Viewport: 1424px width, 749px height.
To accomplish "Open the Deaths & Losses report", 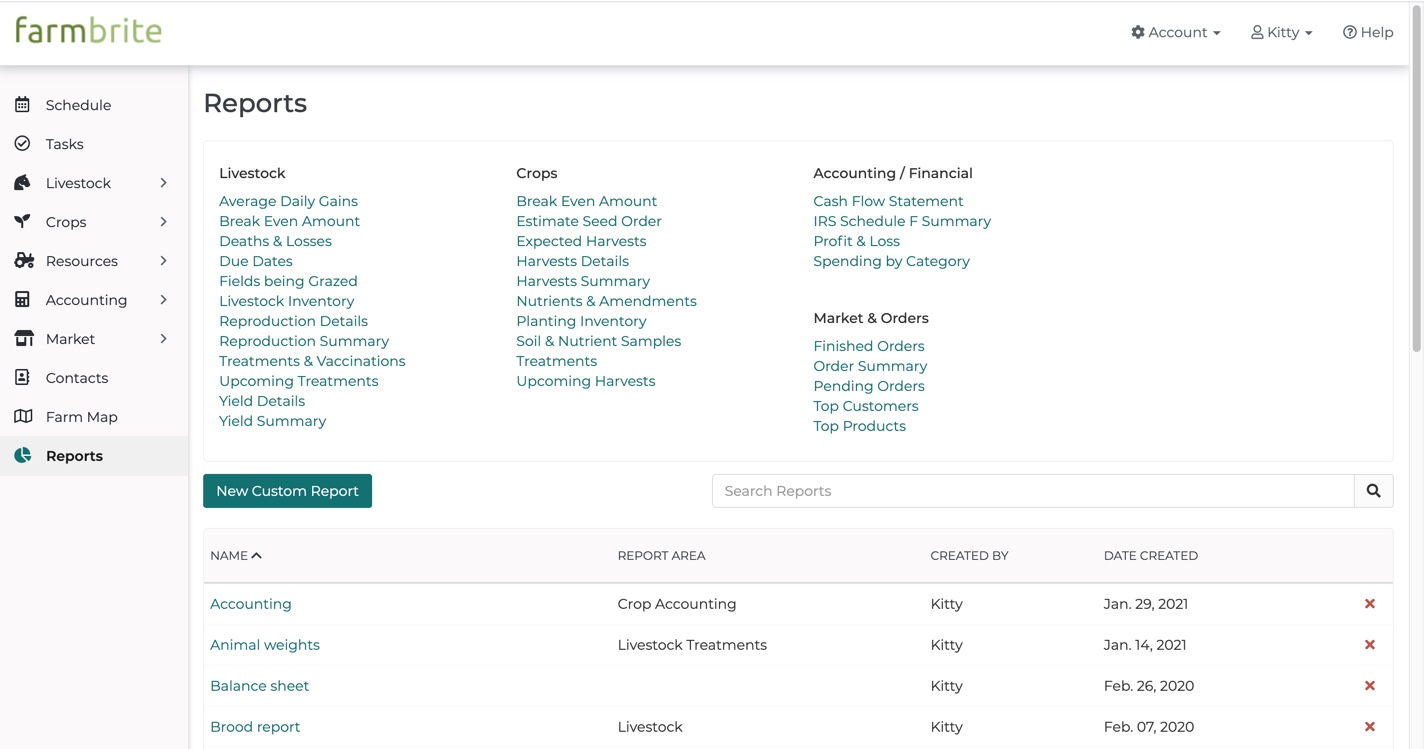I will tap(275, 241).
